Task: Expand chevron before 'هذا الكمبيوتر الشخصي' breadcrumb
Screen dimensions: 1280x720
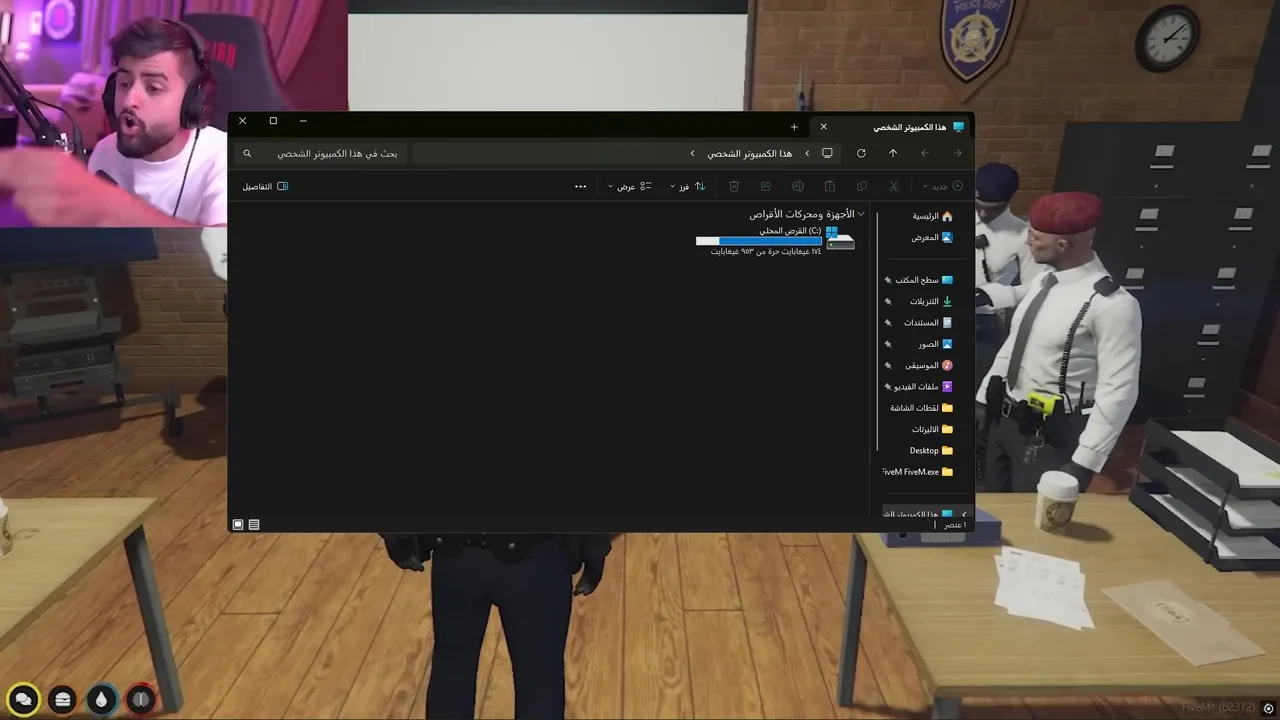Action: click(807, 153)
